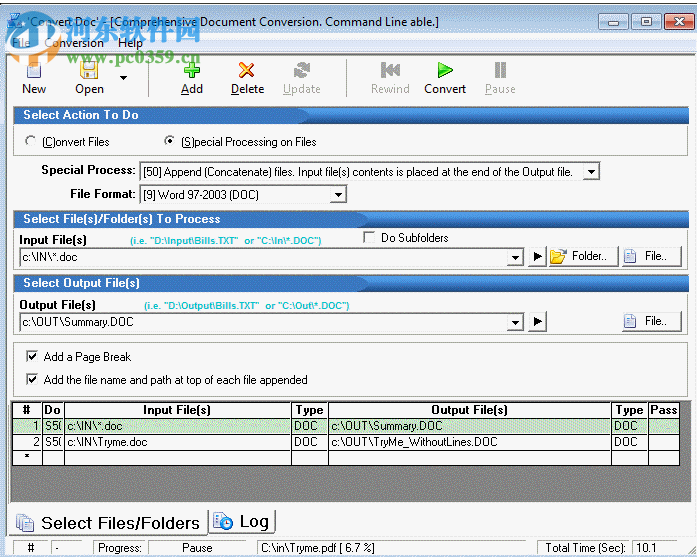Click the Update toolbar icon
This screenshot has width=697, height=557.
[x=302, y=70]
